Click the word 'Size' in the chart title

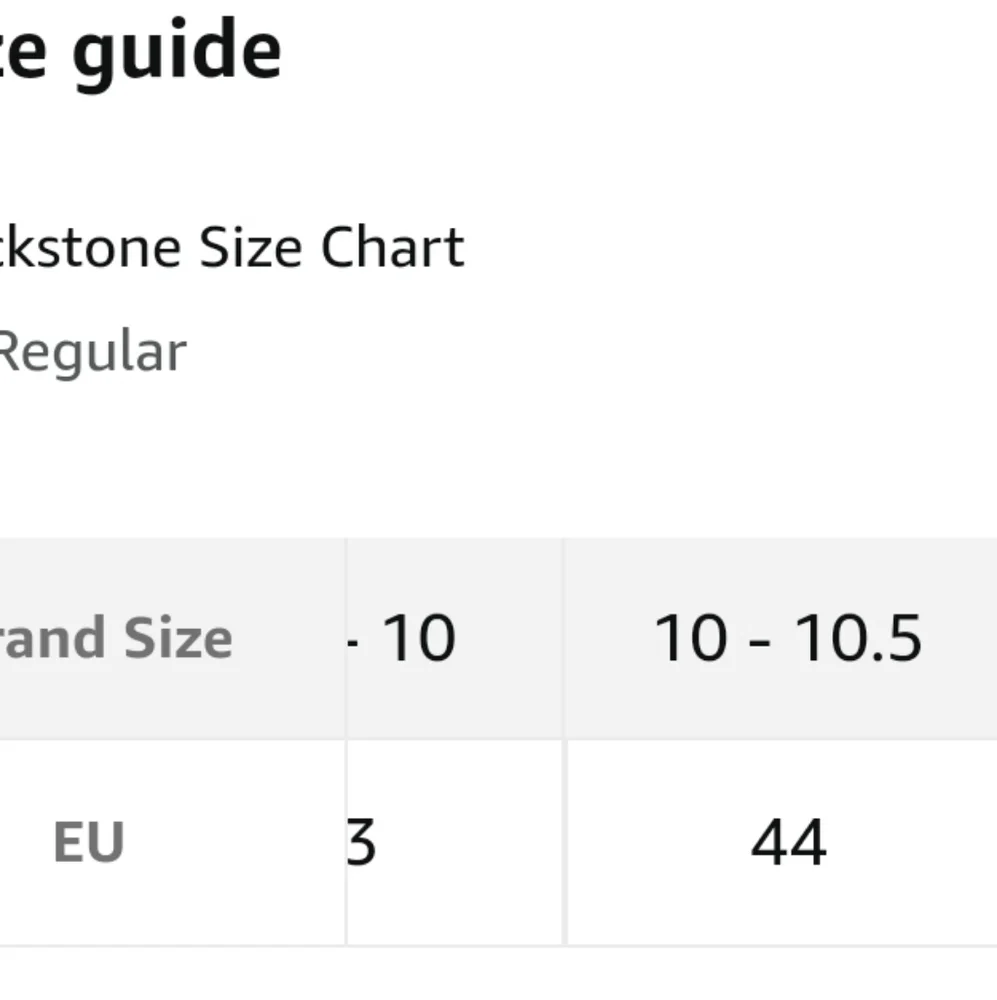point(250,247)
